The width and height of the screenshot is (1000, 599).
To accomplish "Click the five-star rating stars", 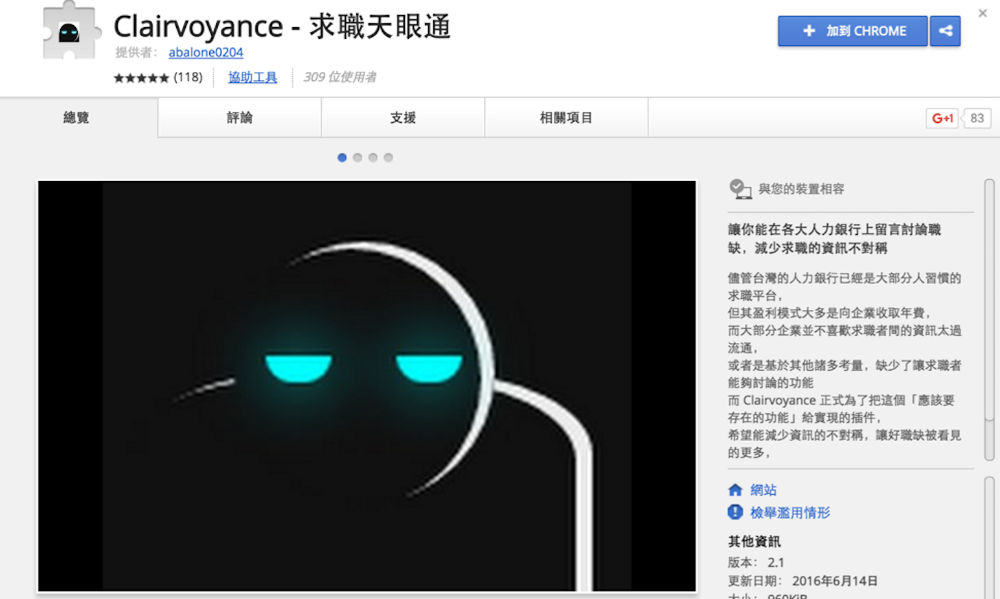I will click(141, 77).
